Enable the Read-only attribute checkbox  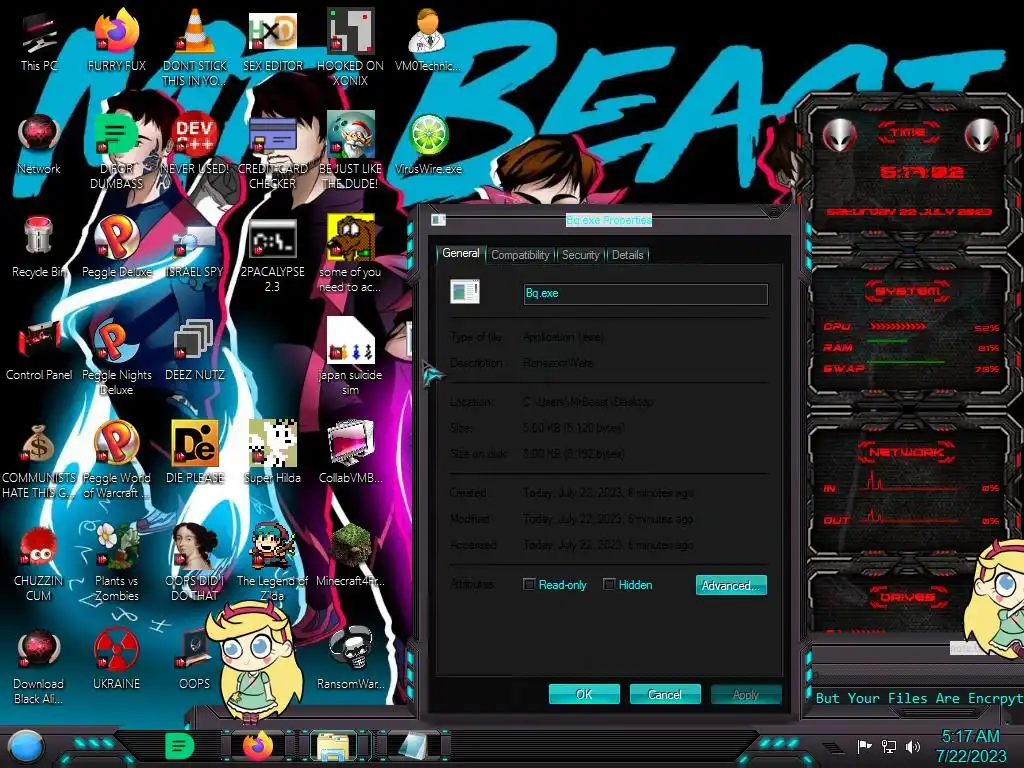[x=530, y=584]
